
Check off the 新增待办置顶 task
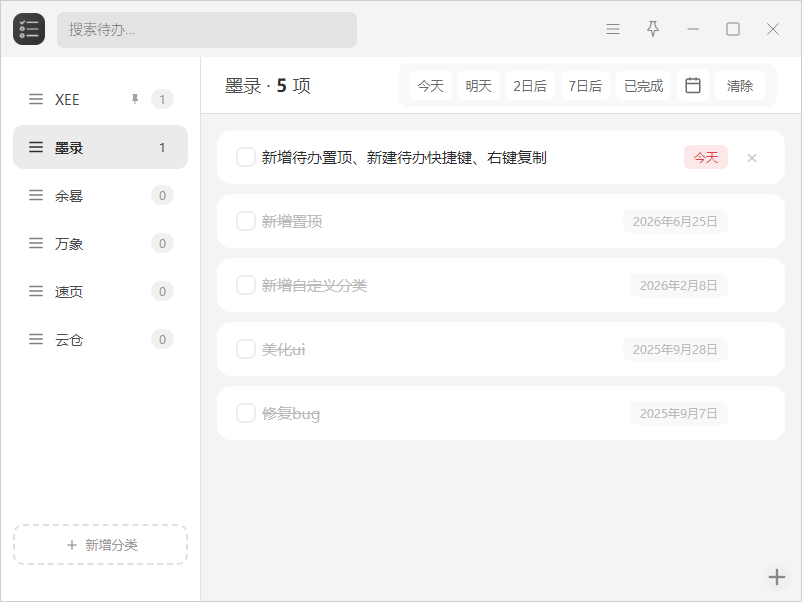[x=246, y=158]
